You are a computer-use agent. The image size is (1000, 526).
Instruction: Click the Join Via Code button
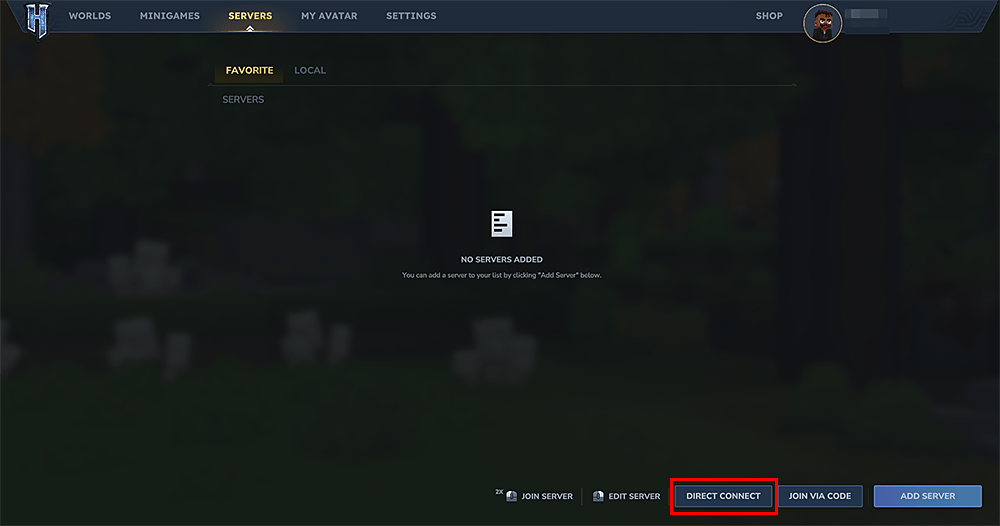(820, 496)
